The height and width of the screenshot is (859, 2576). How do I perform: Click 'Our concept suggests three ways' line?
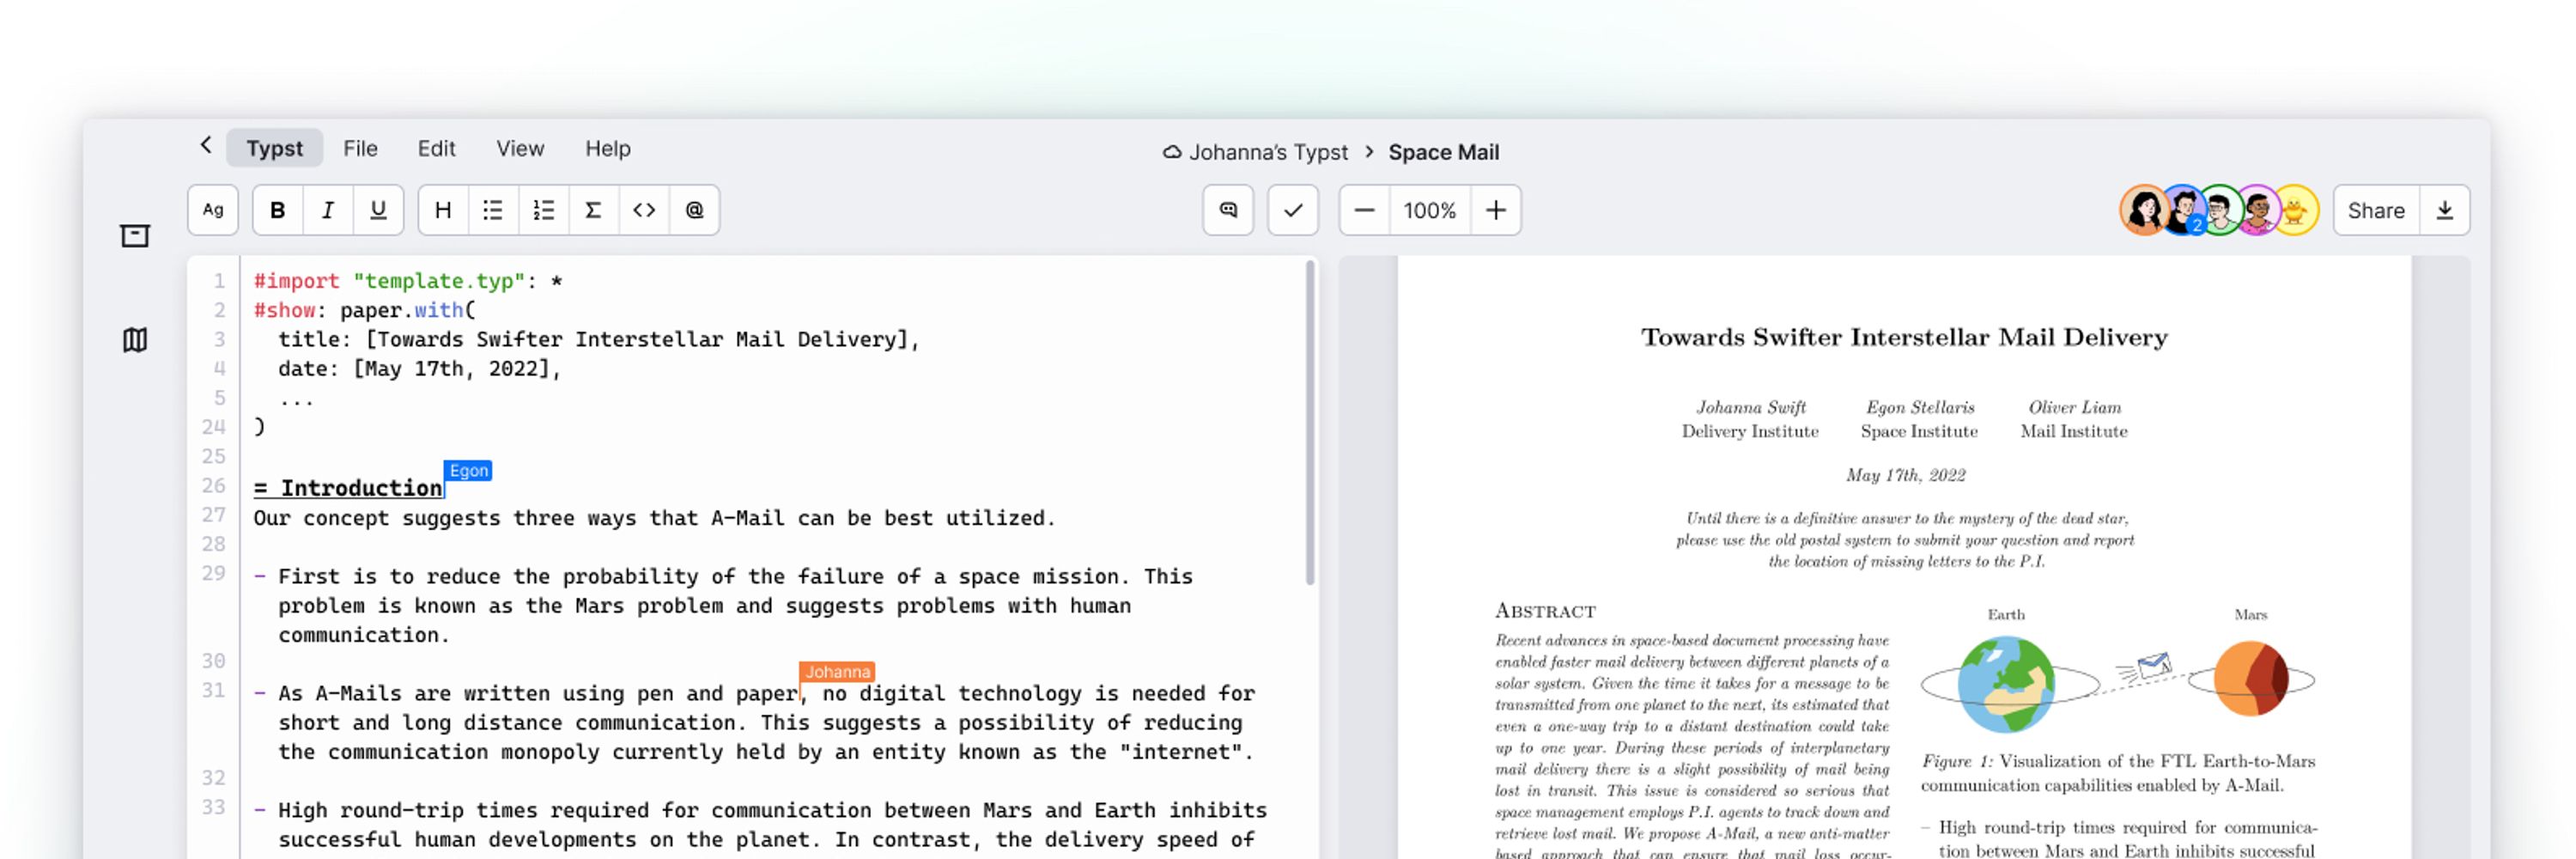coord(654,518)
